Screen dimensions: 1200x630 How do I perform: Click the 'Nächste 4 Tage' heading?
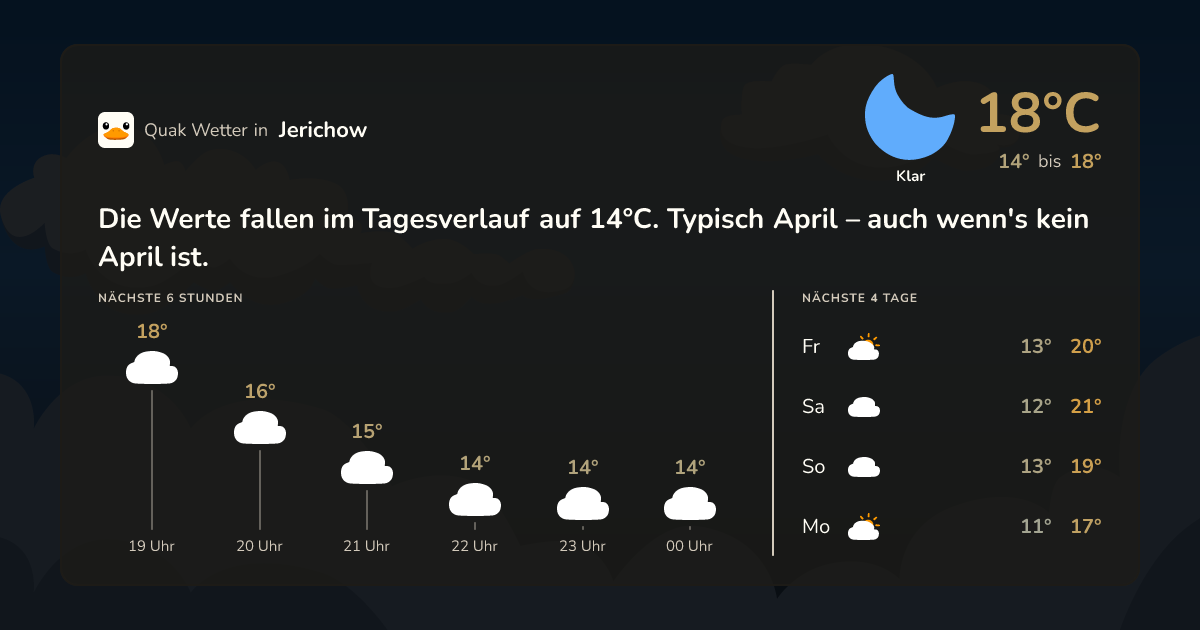860,298
